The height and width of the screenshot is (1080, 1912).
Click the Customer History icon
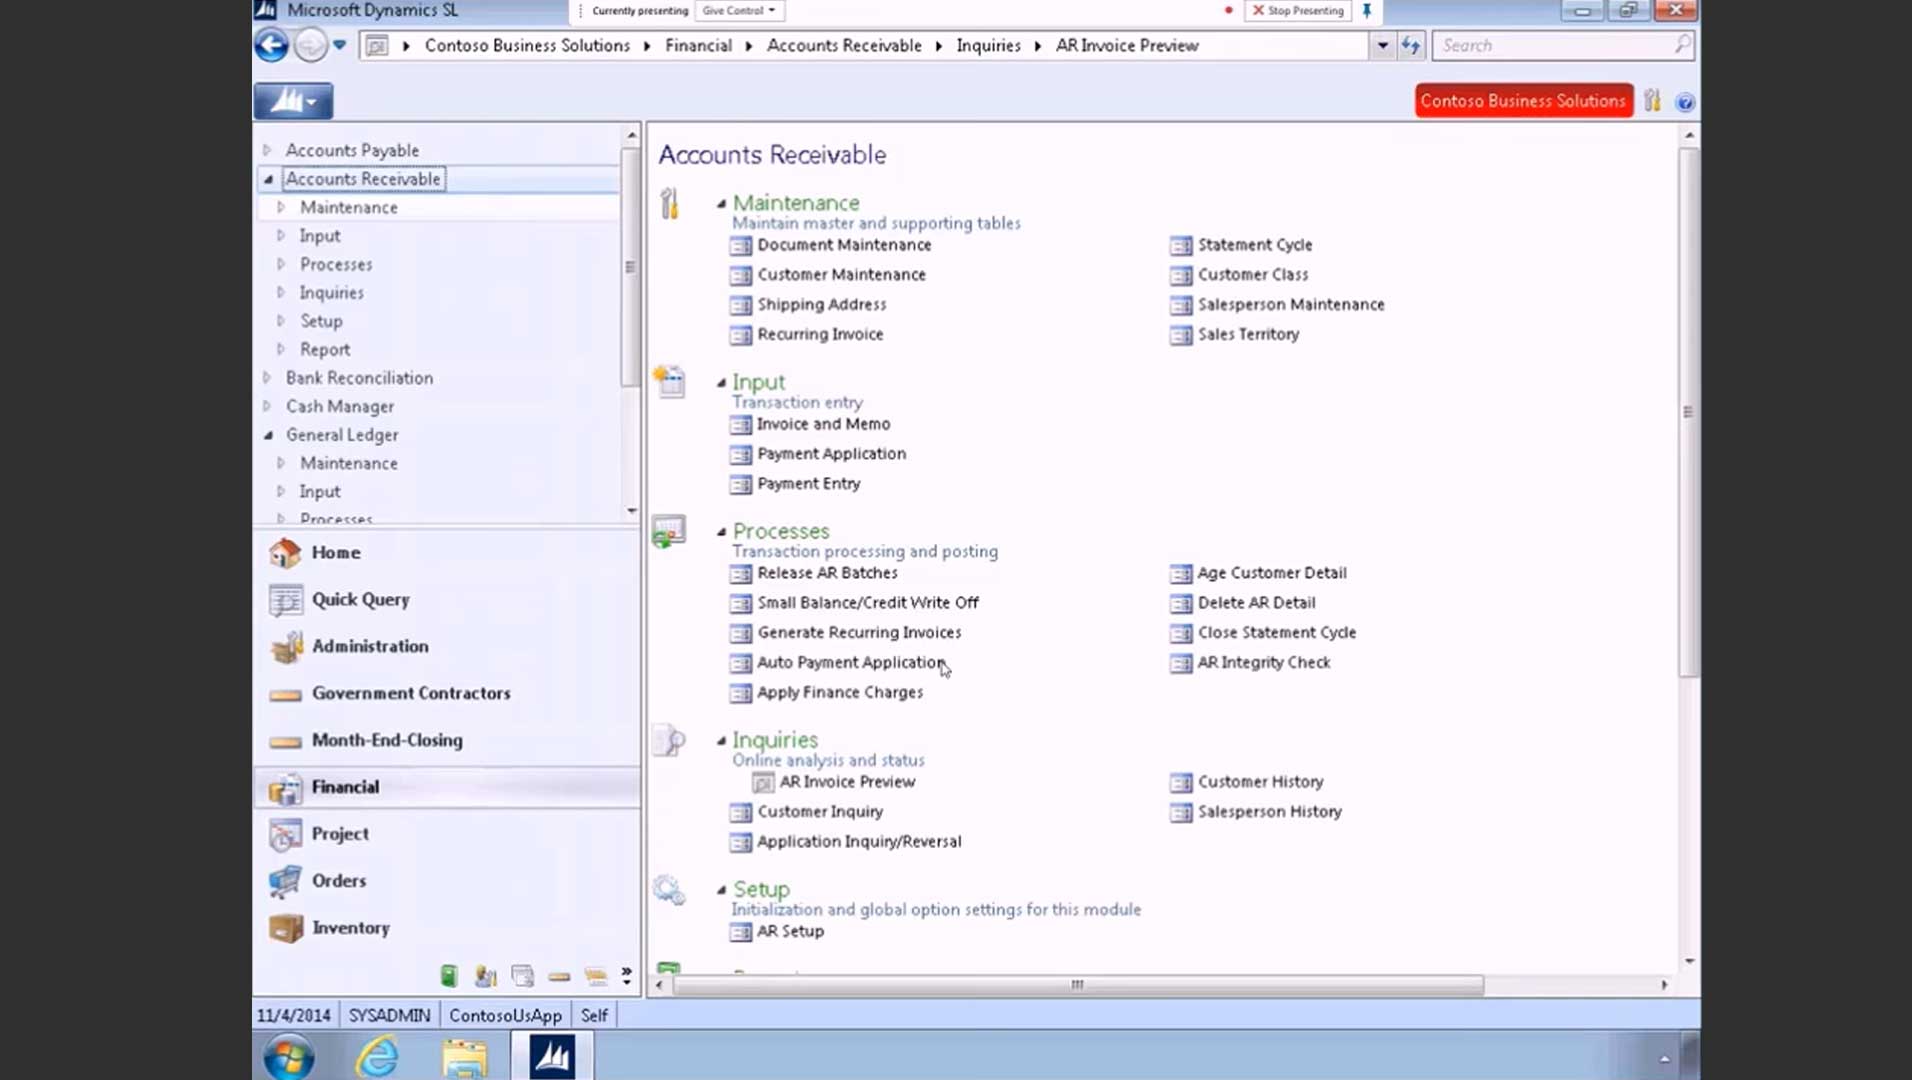click(x=1181, y=782)
